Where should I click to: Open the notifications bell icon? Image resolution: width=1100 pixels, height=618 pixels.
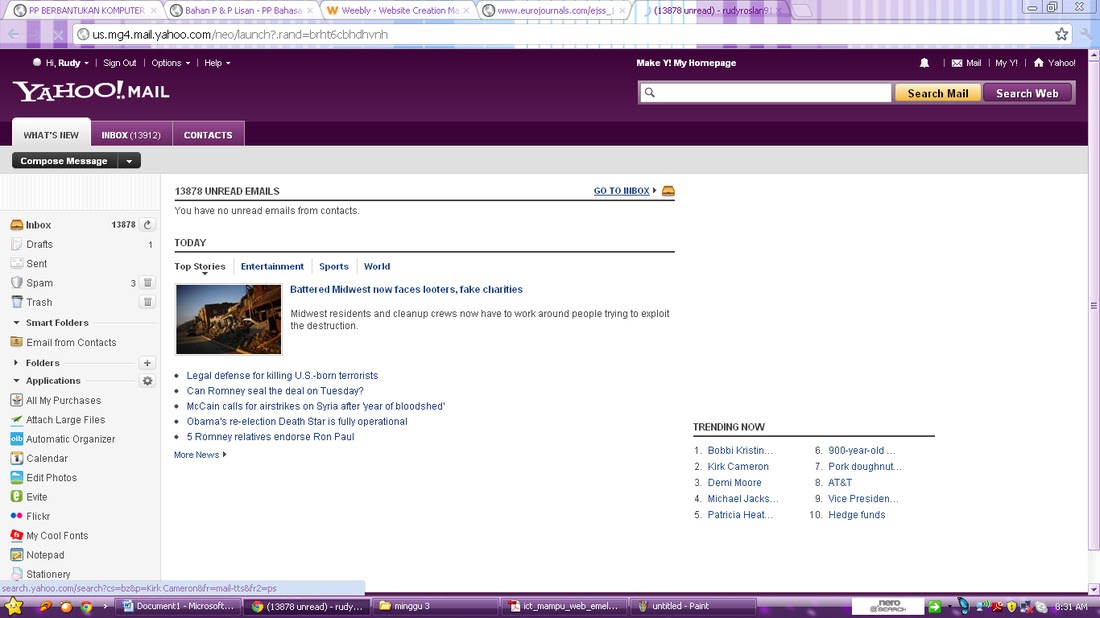pos(924,62)
